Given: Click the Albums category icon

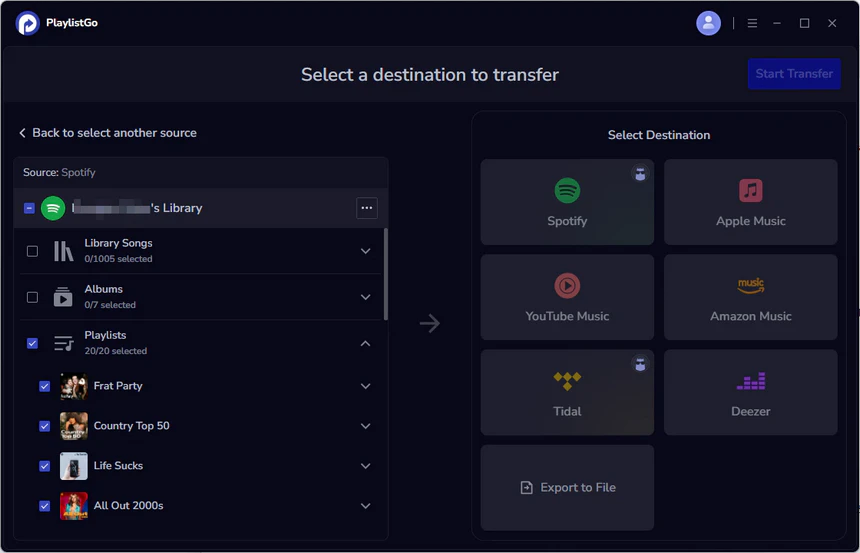Looking at the screenshot, I should pos(63,297).
